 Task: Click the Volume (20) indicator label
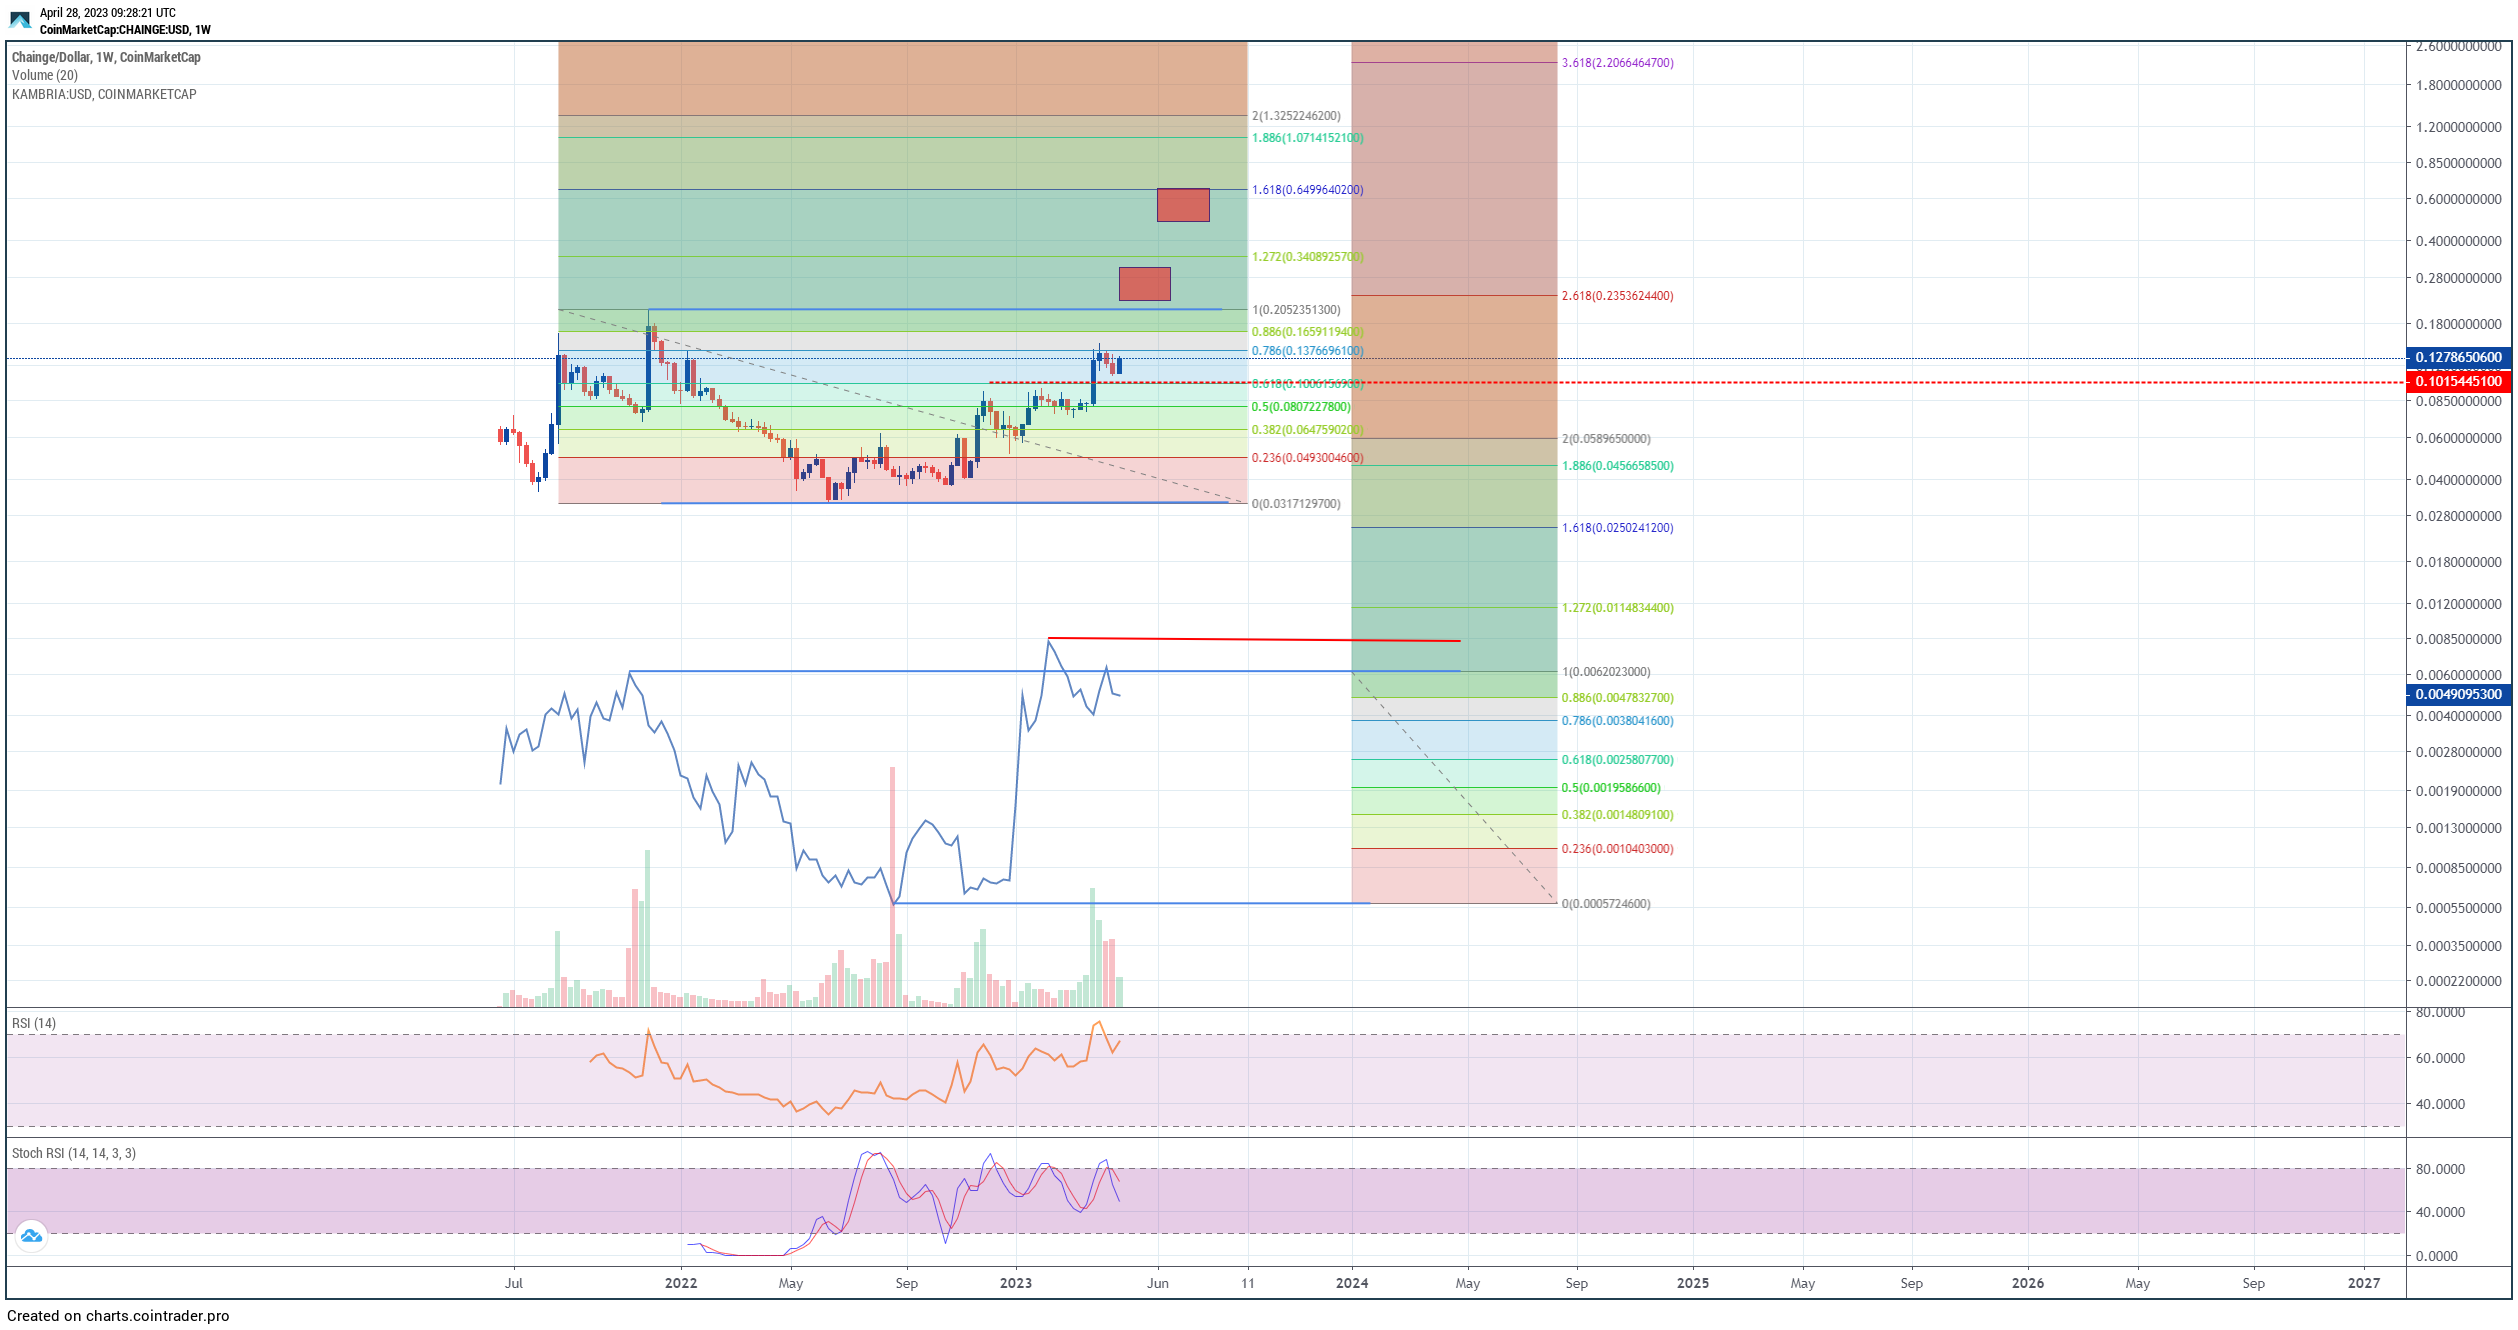pos(45,75)
